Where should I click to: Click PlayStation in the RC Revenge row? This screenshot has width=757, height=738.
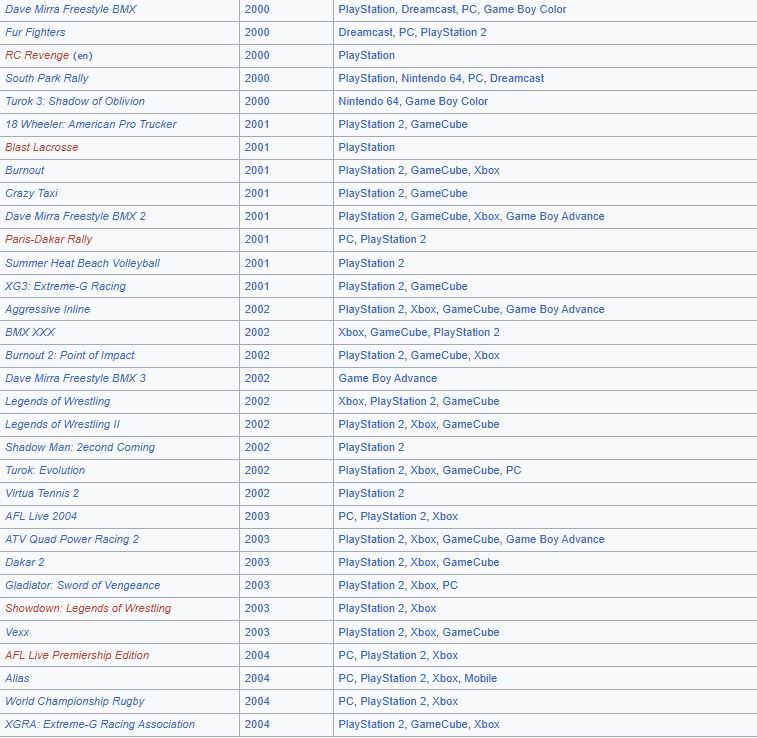click(x=366, y=56)
